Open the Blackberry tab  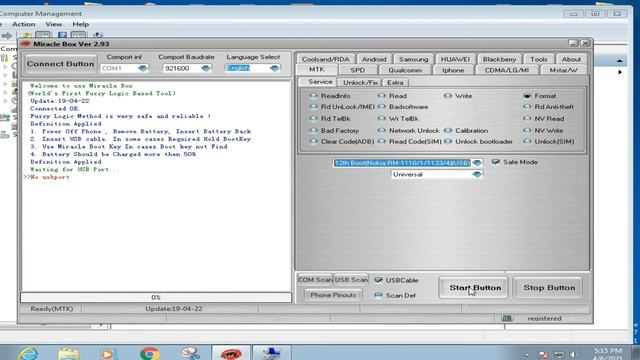(x=499, y=59)
